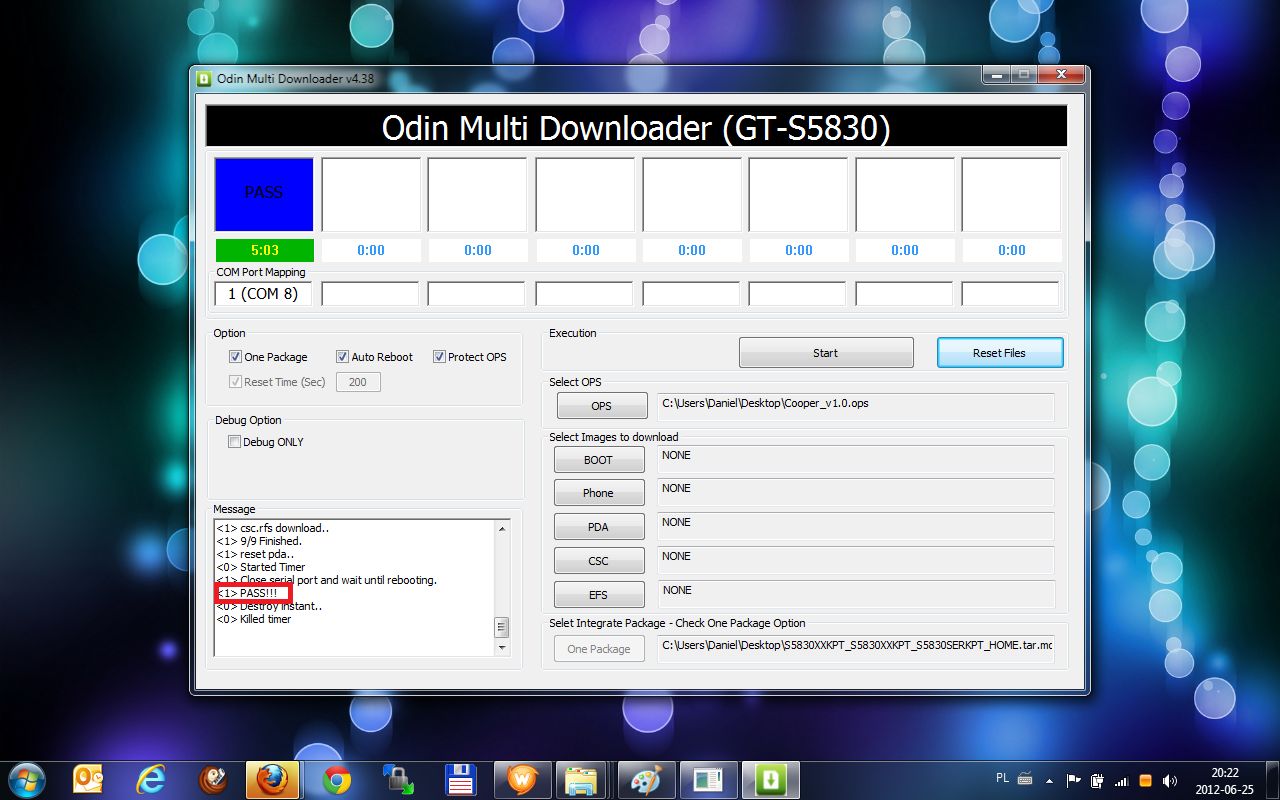Launch Outlook from the taskbar

89,779
